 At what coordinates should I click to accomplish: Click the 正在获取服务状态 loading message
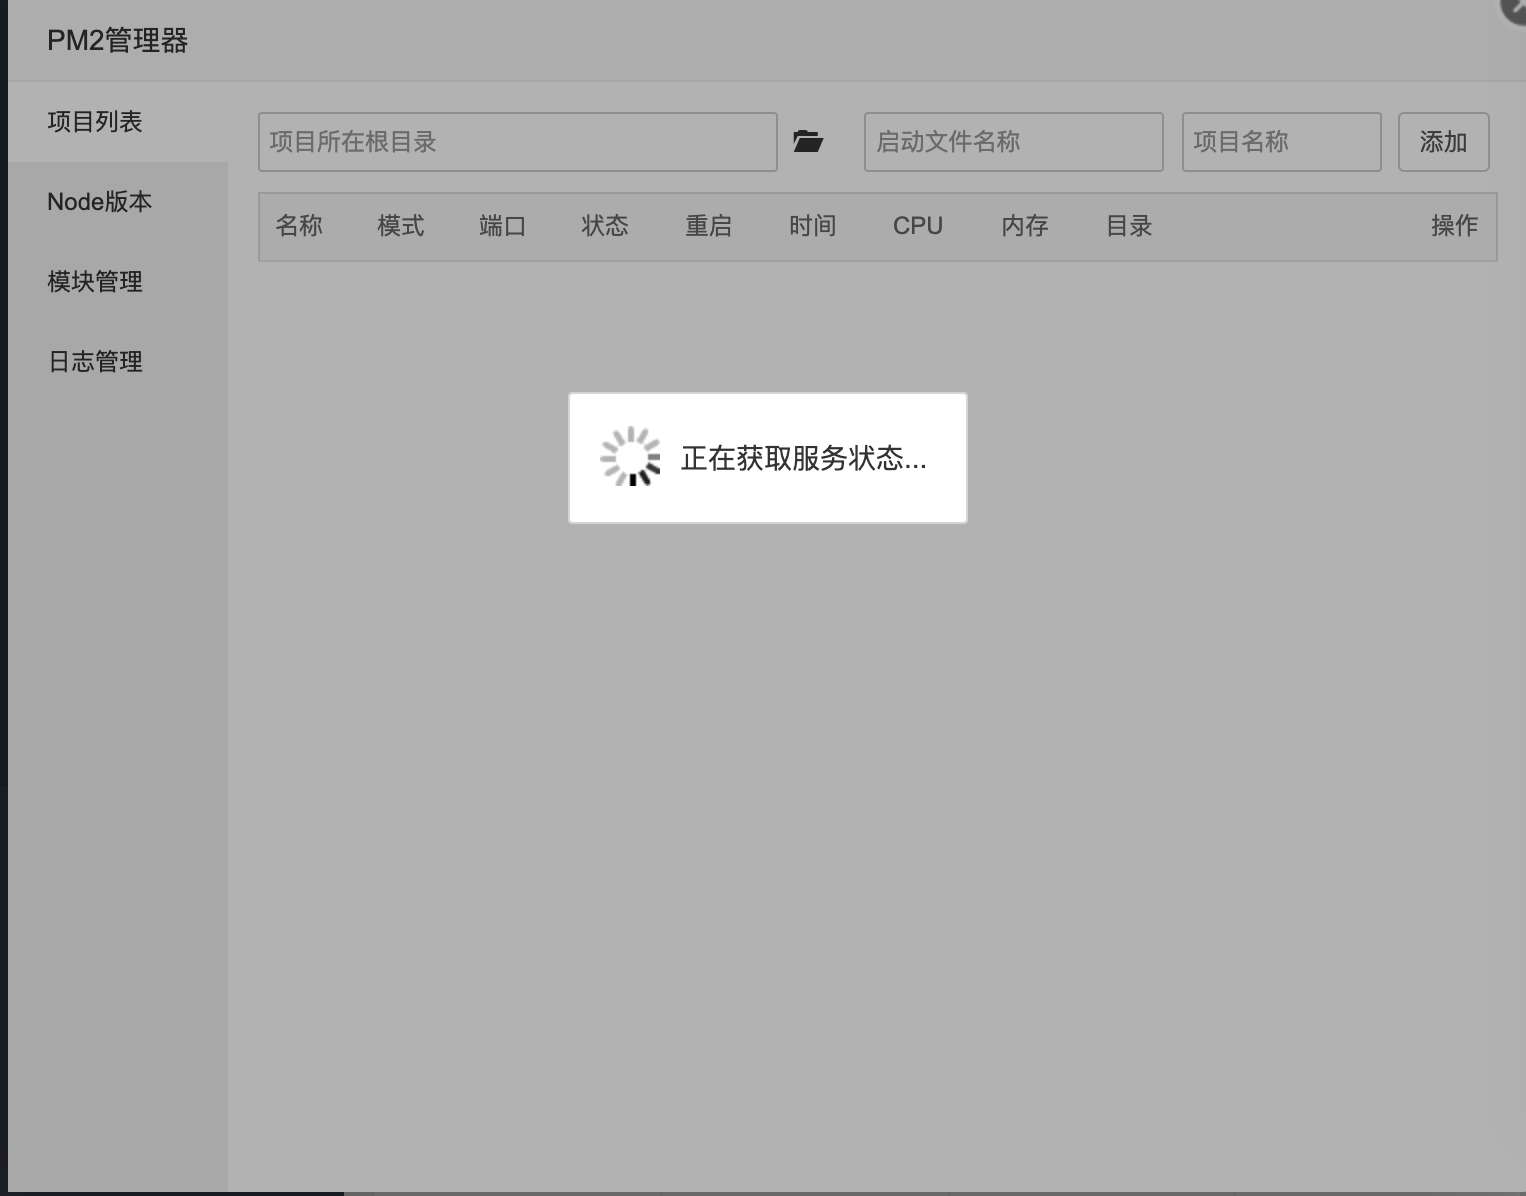[804, 458]
